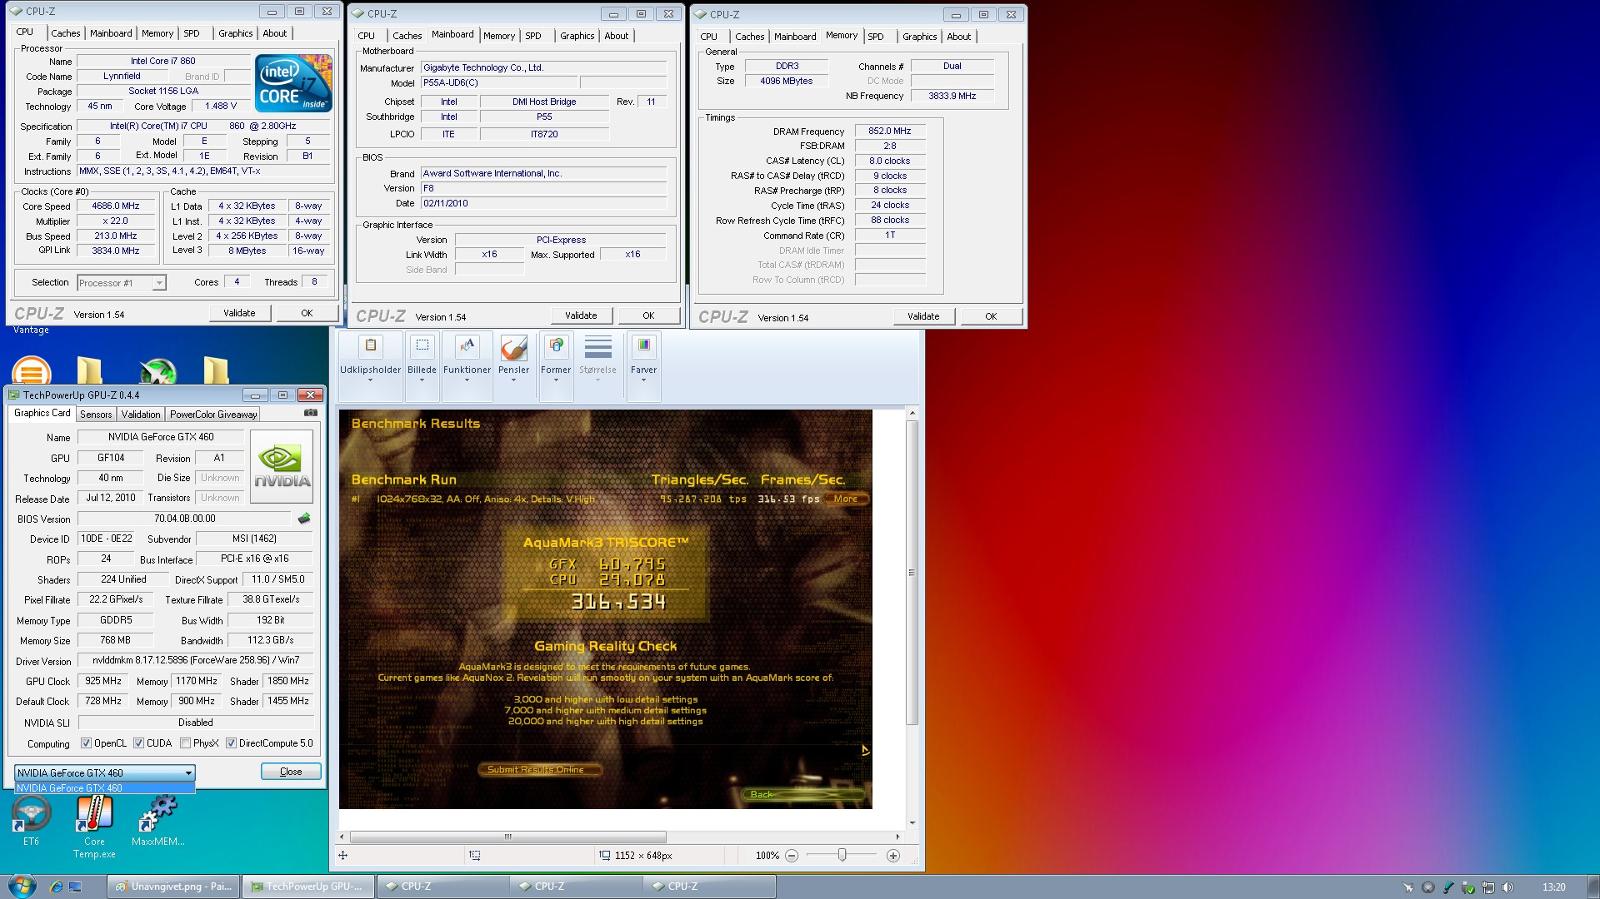Open the Validation tab in GPU-Z

coord(141,414)
